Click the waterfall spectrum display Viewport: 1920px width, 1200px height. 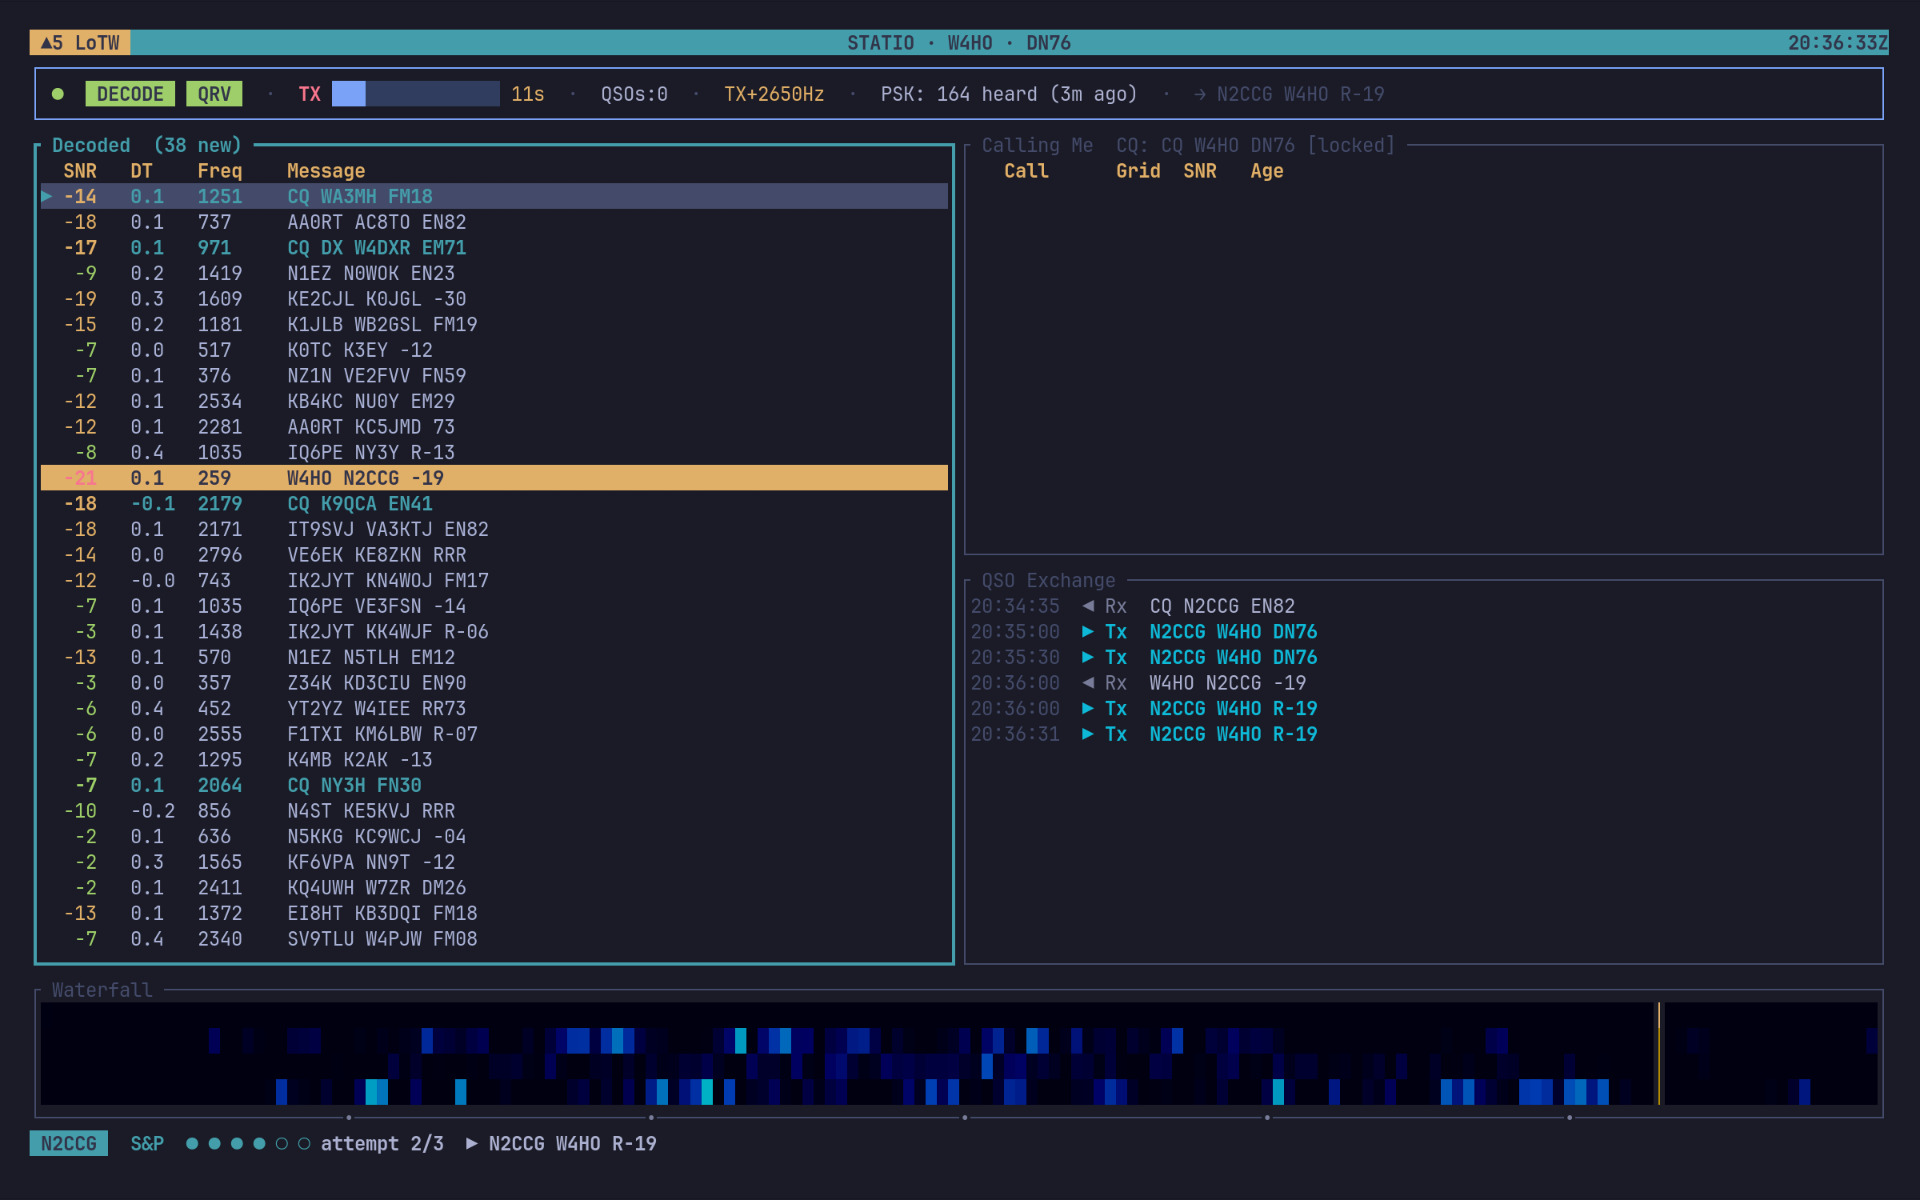coord(958,1053)
